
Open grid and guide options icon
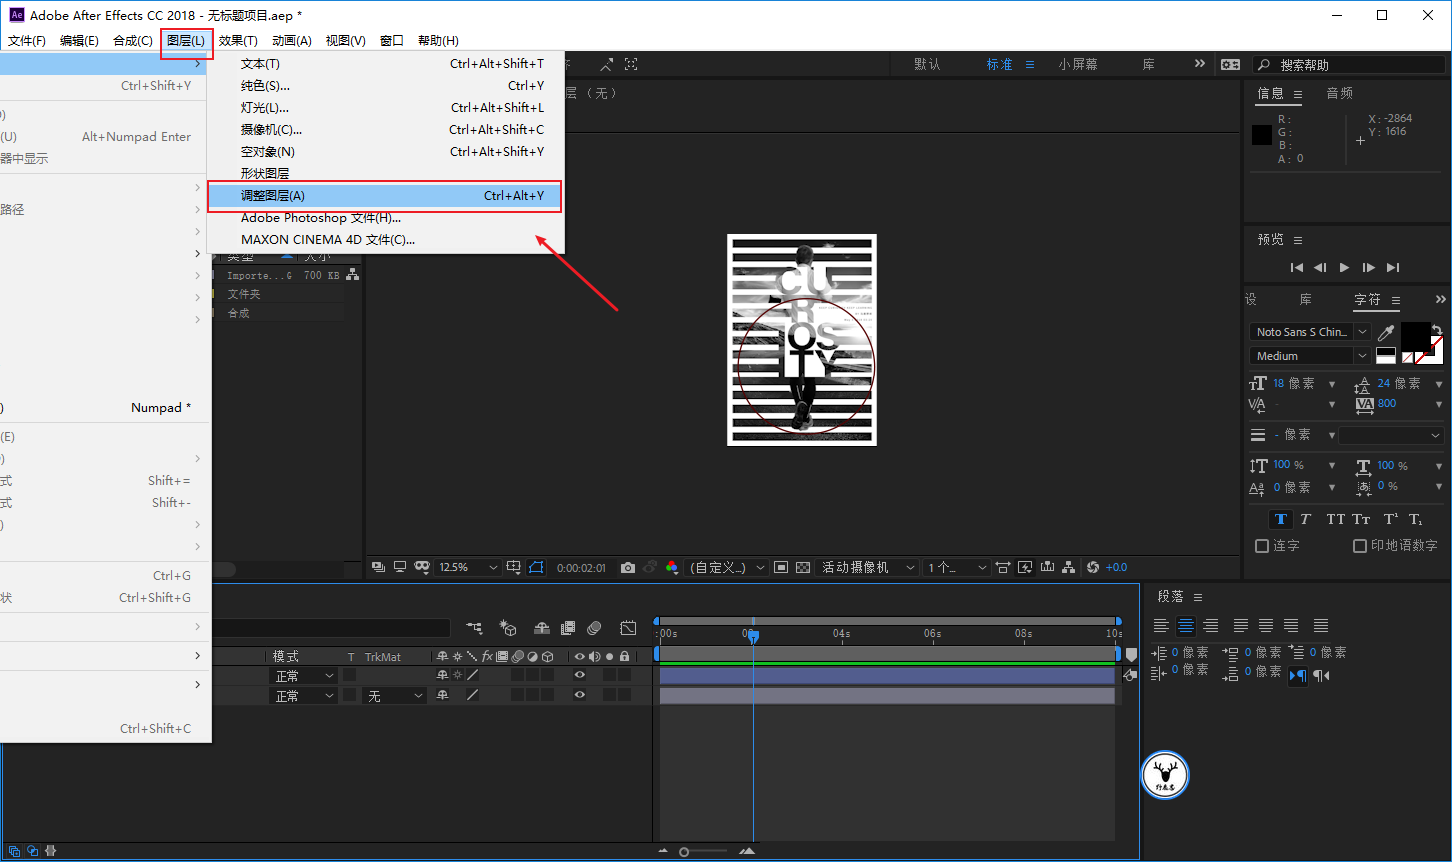coord(513,567)
